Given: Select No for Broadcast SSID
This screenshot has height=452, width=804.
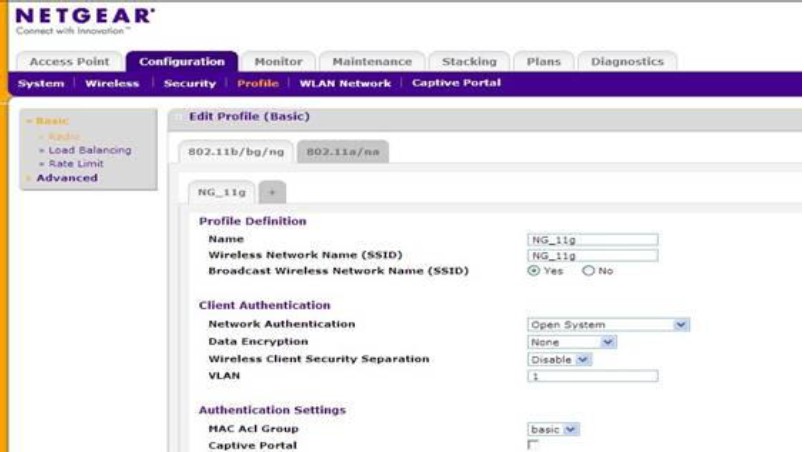Looking at the screenshot, I should pyautogui.click(x=588, y=271).
